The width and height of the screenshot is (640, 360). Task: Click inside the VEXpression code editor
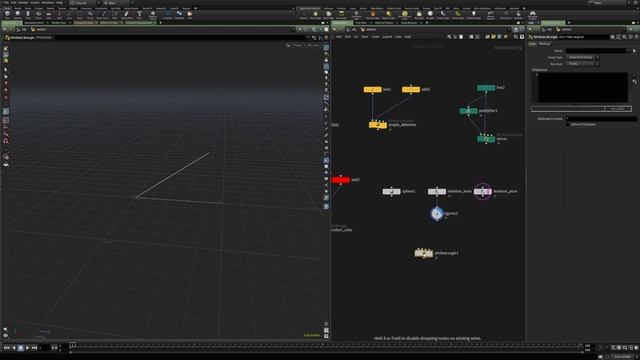(x=582, y=87)
